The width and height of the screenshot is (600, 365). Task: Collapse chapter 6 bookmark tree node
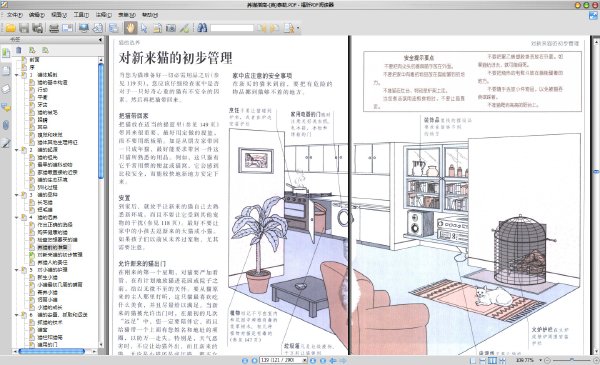point(17,315)
